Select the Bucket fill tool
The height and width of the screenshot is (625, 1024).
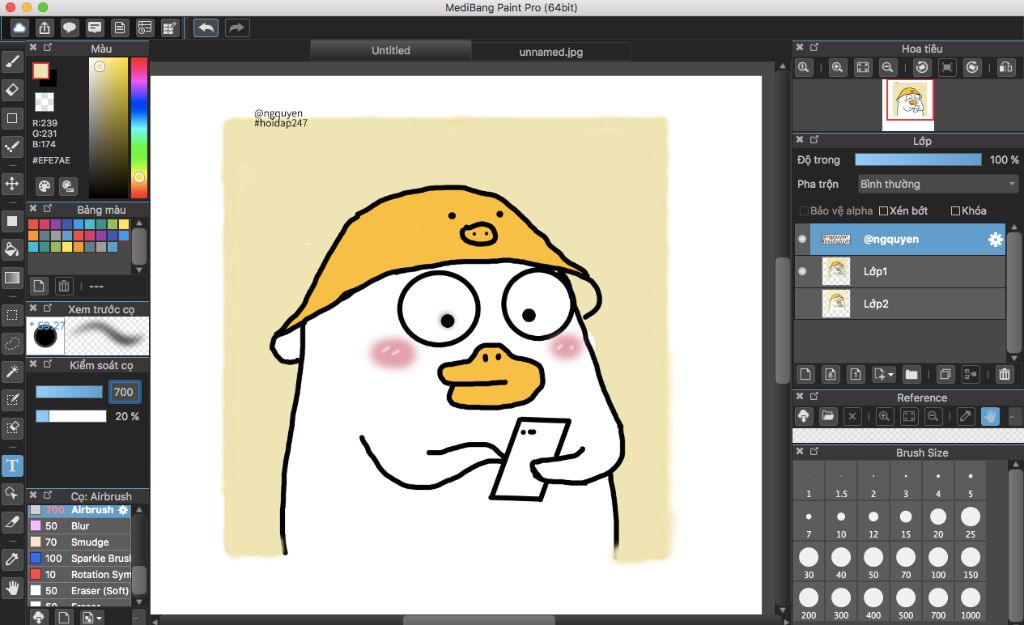12,249
